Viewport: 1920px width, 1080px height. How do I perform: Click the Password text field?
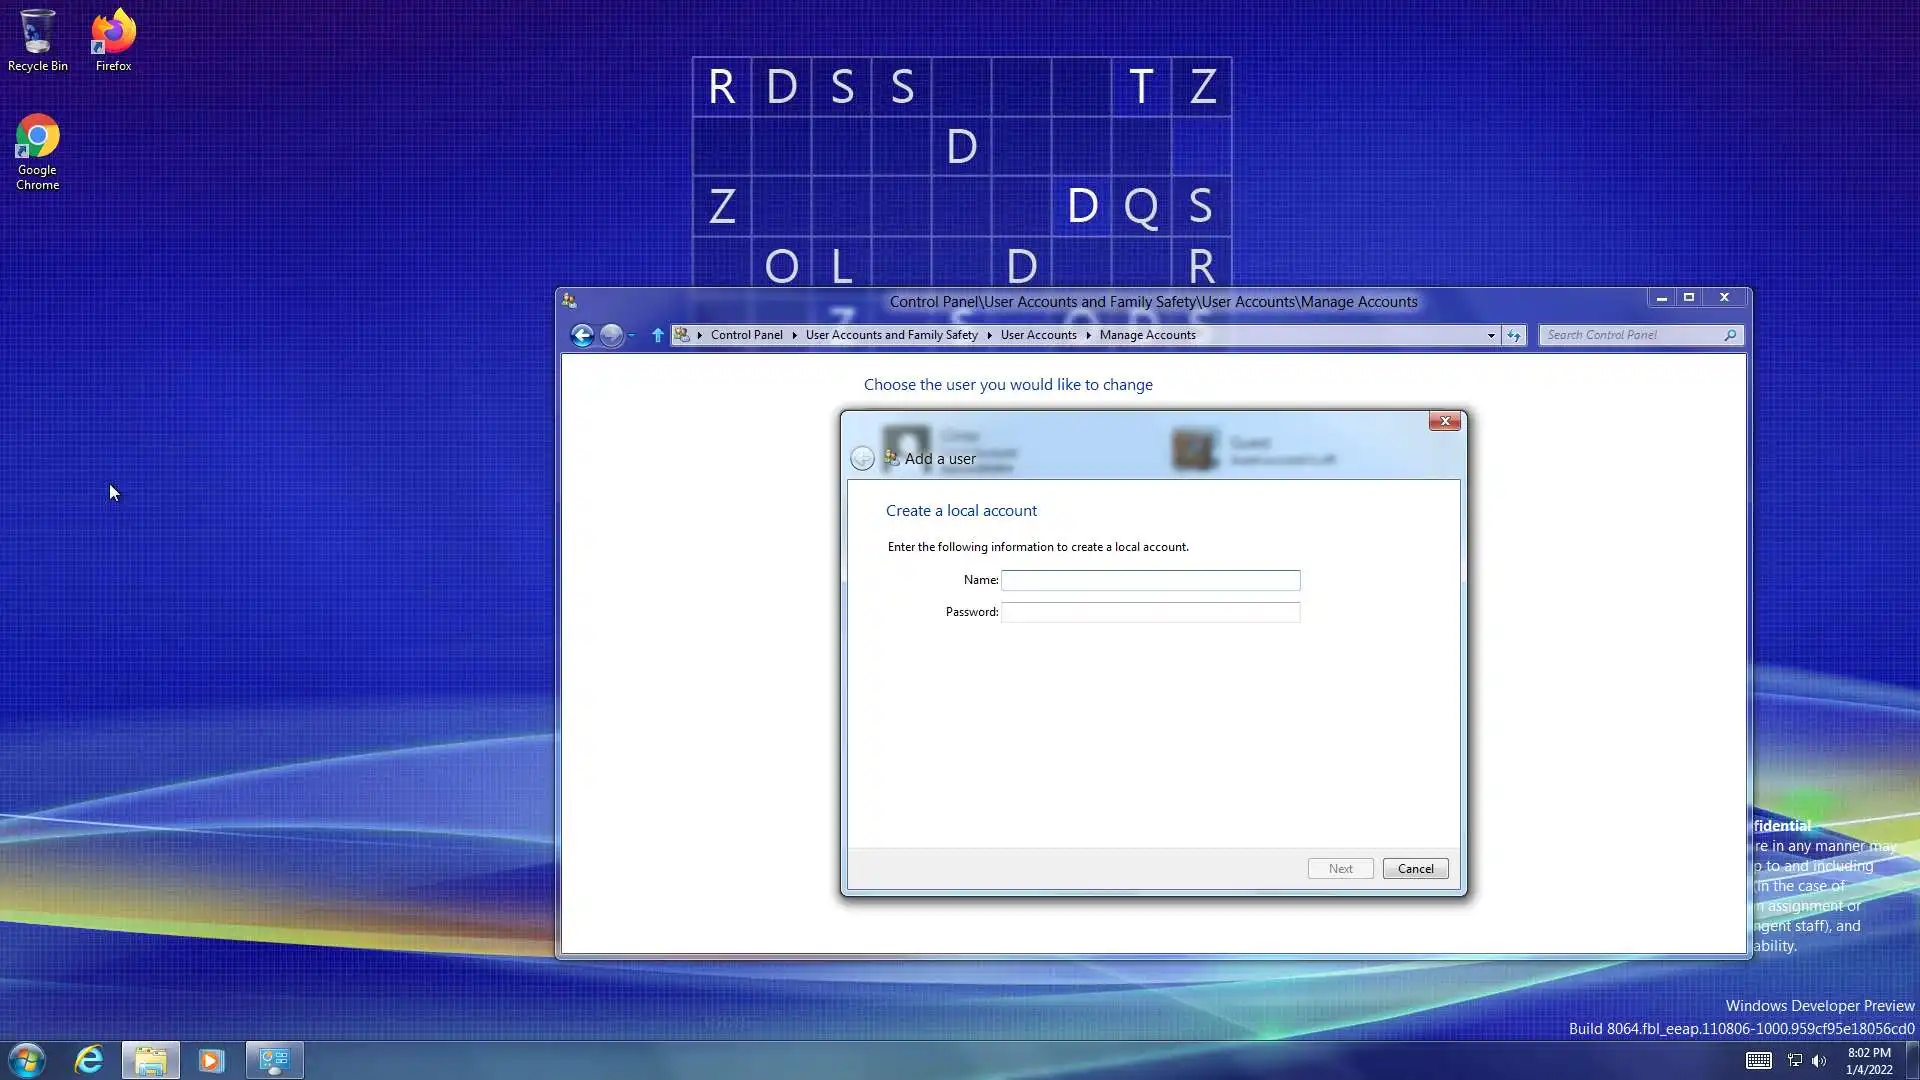pyautogui.click(x=1150, y=612)
